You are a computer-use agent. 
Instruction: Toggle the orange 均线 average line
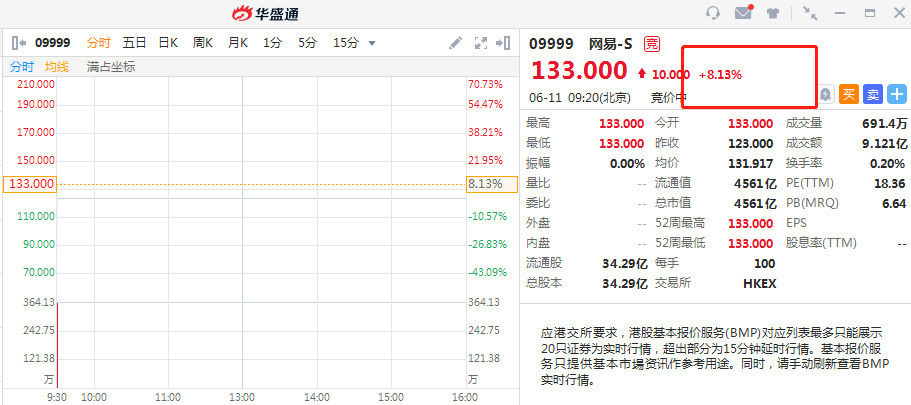(x=57, y=67)
